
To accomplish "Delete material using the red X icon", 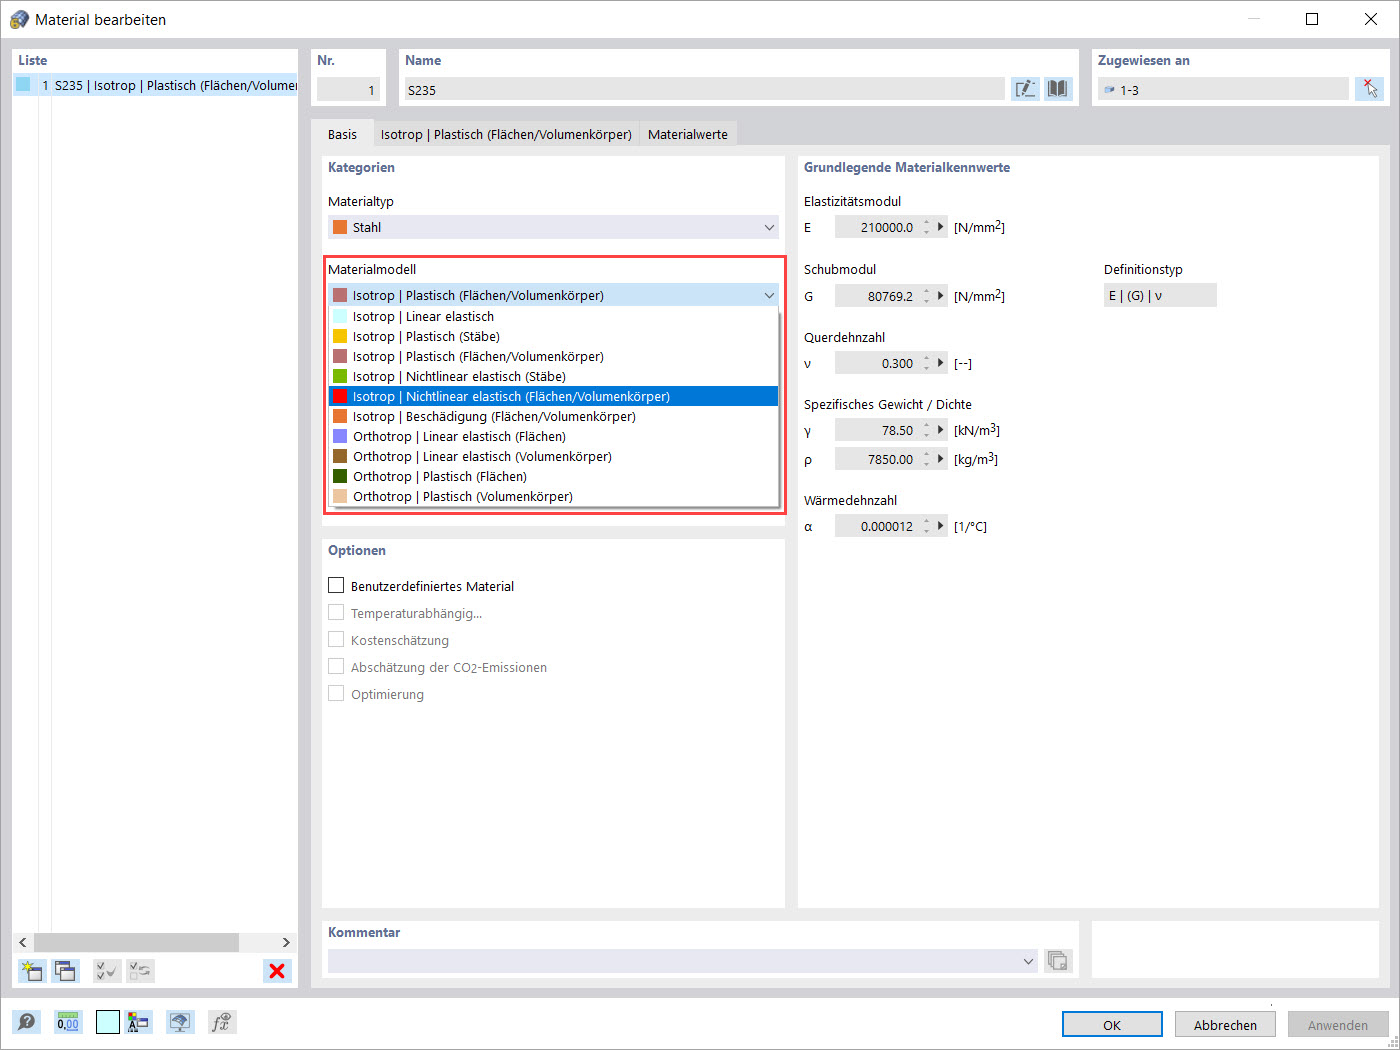I will [x=277, y=971].
